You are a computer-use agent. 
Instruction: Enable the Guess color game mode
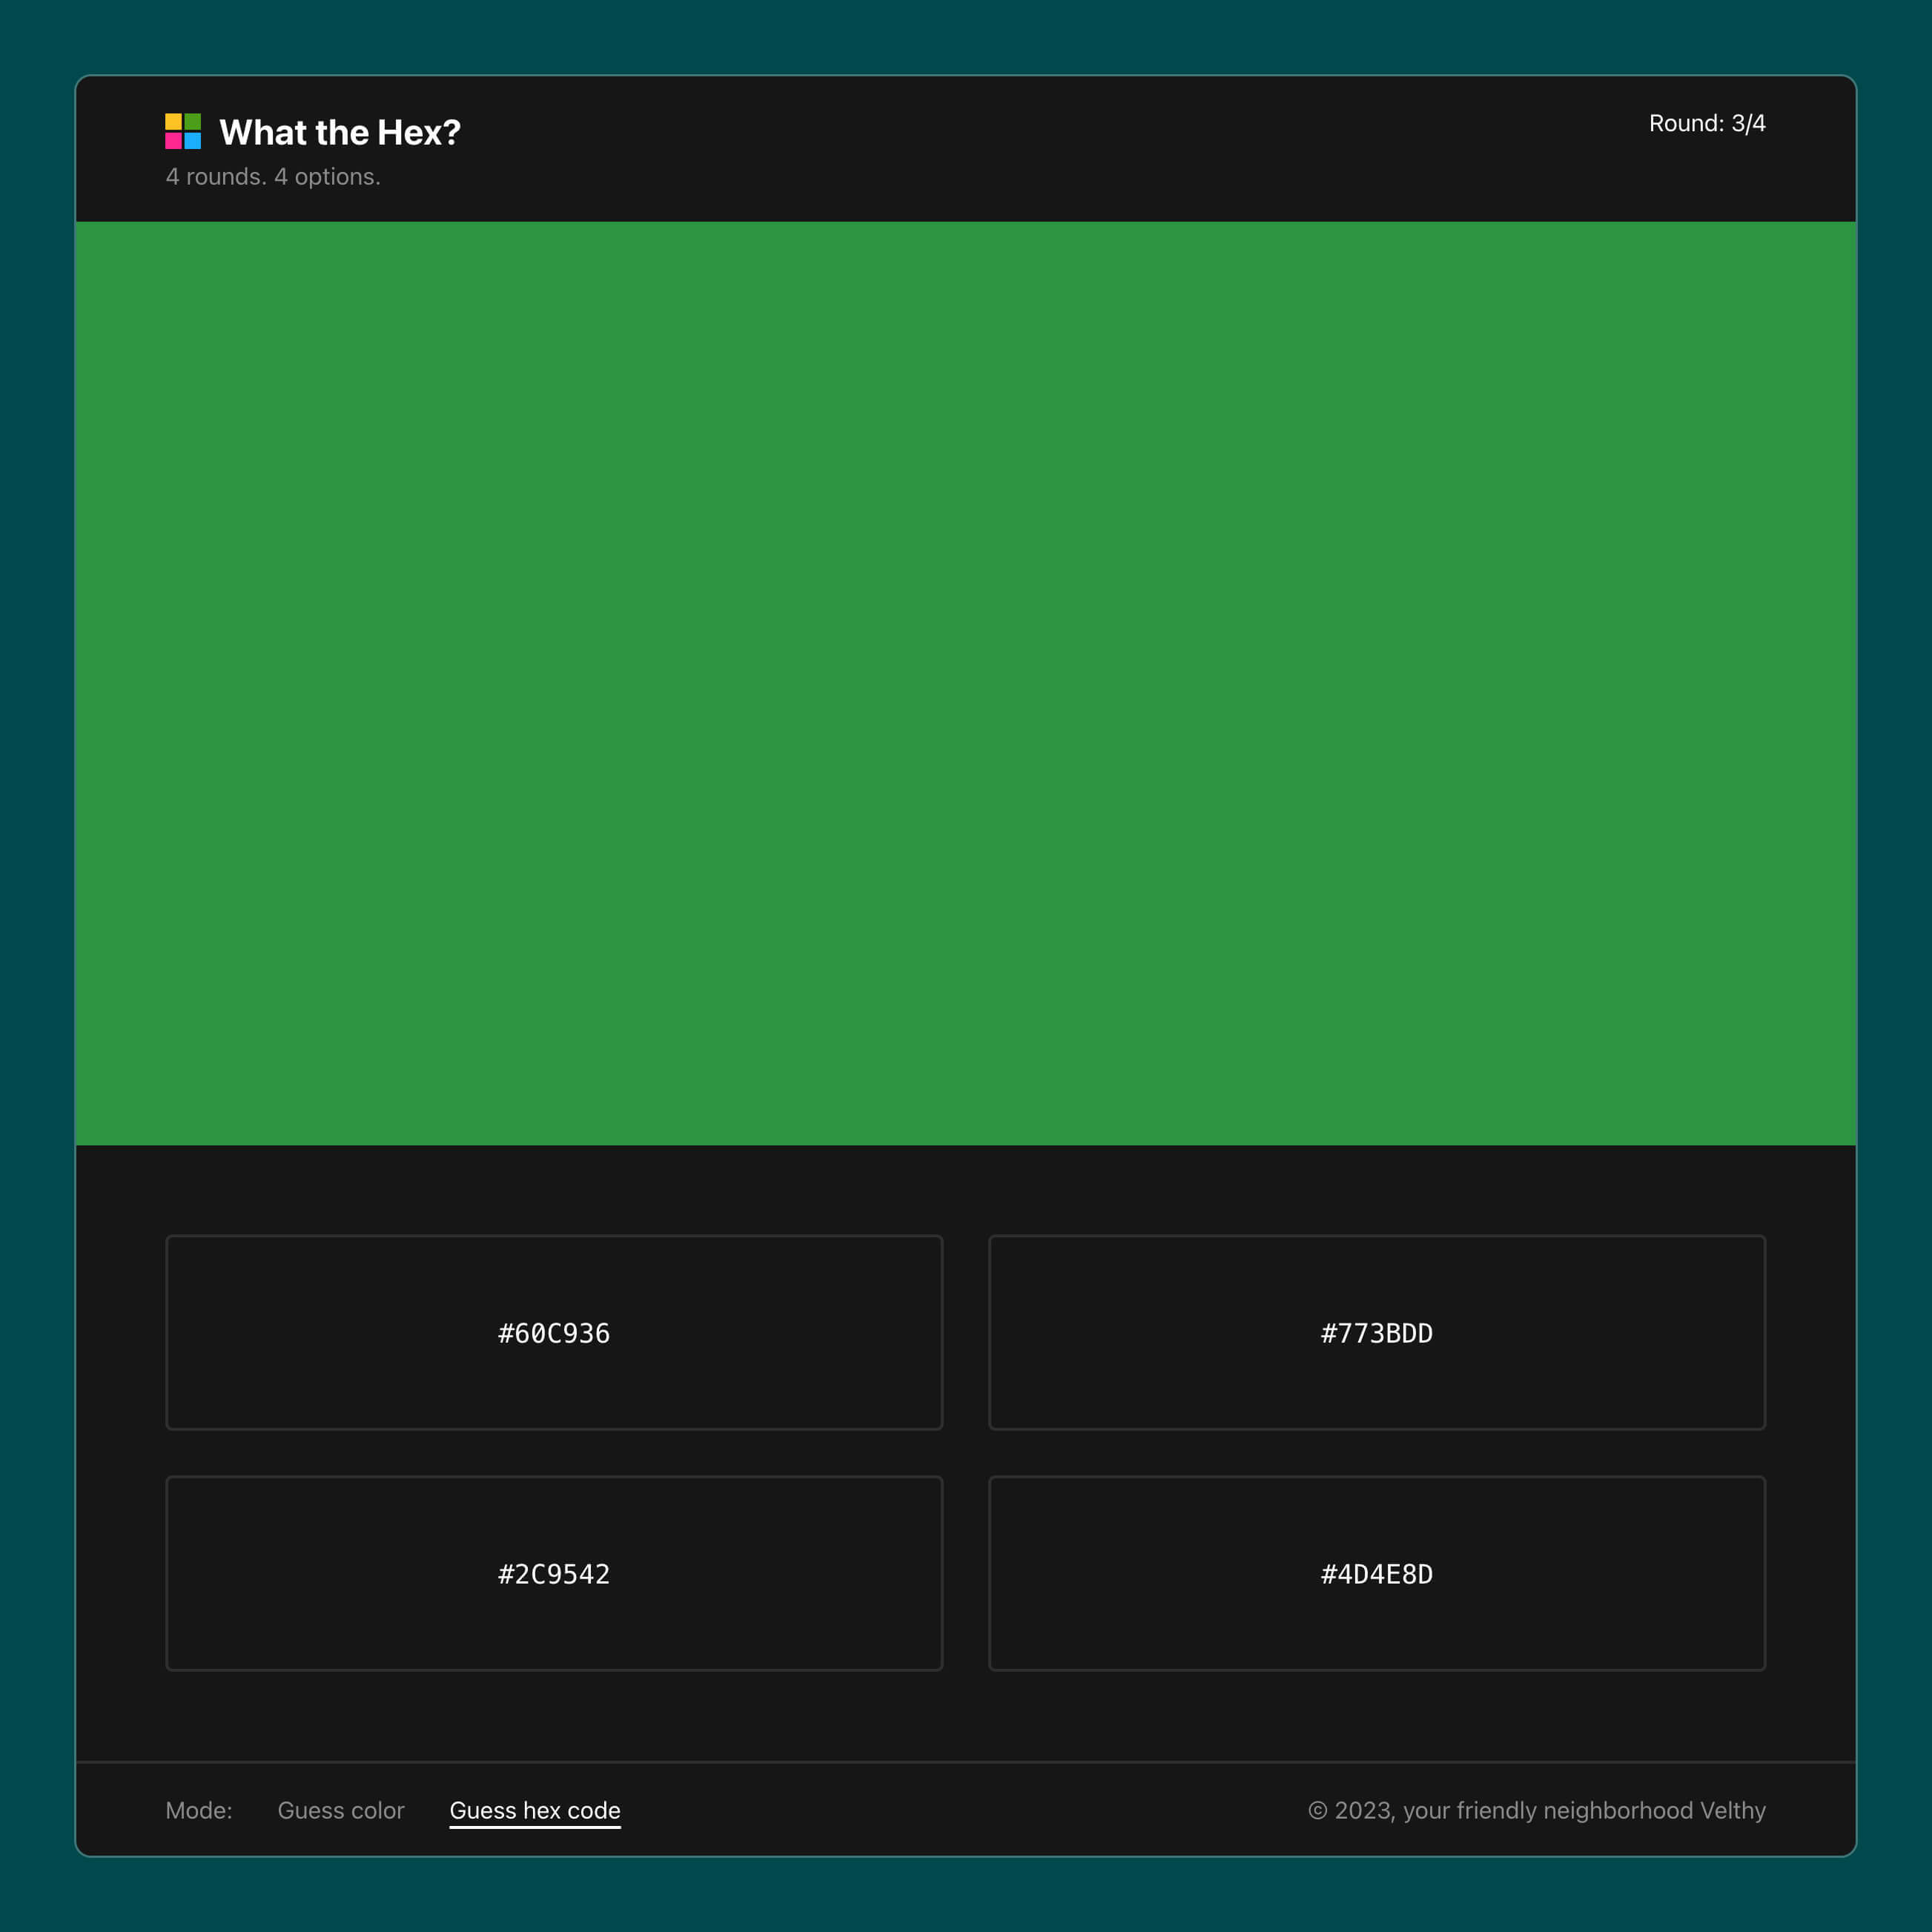point(340,1810)
